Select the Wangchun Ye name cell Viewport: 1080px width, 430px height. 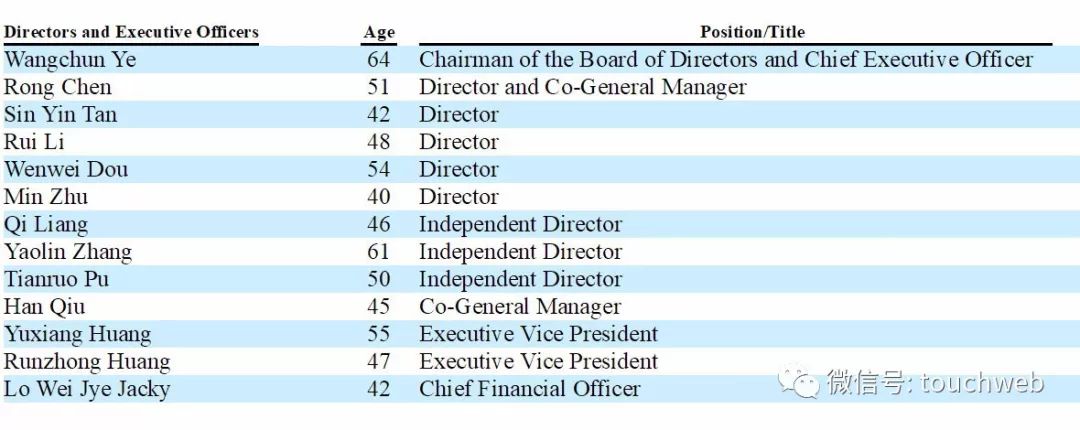[70, 60]
